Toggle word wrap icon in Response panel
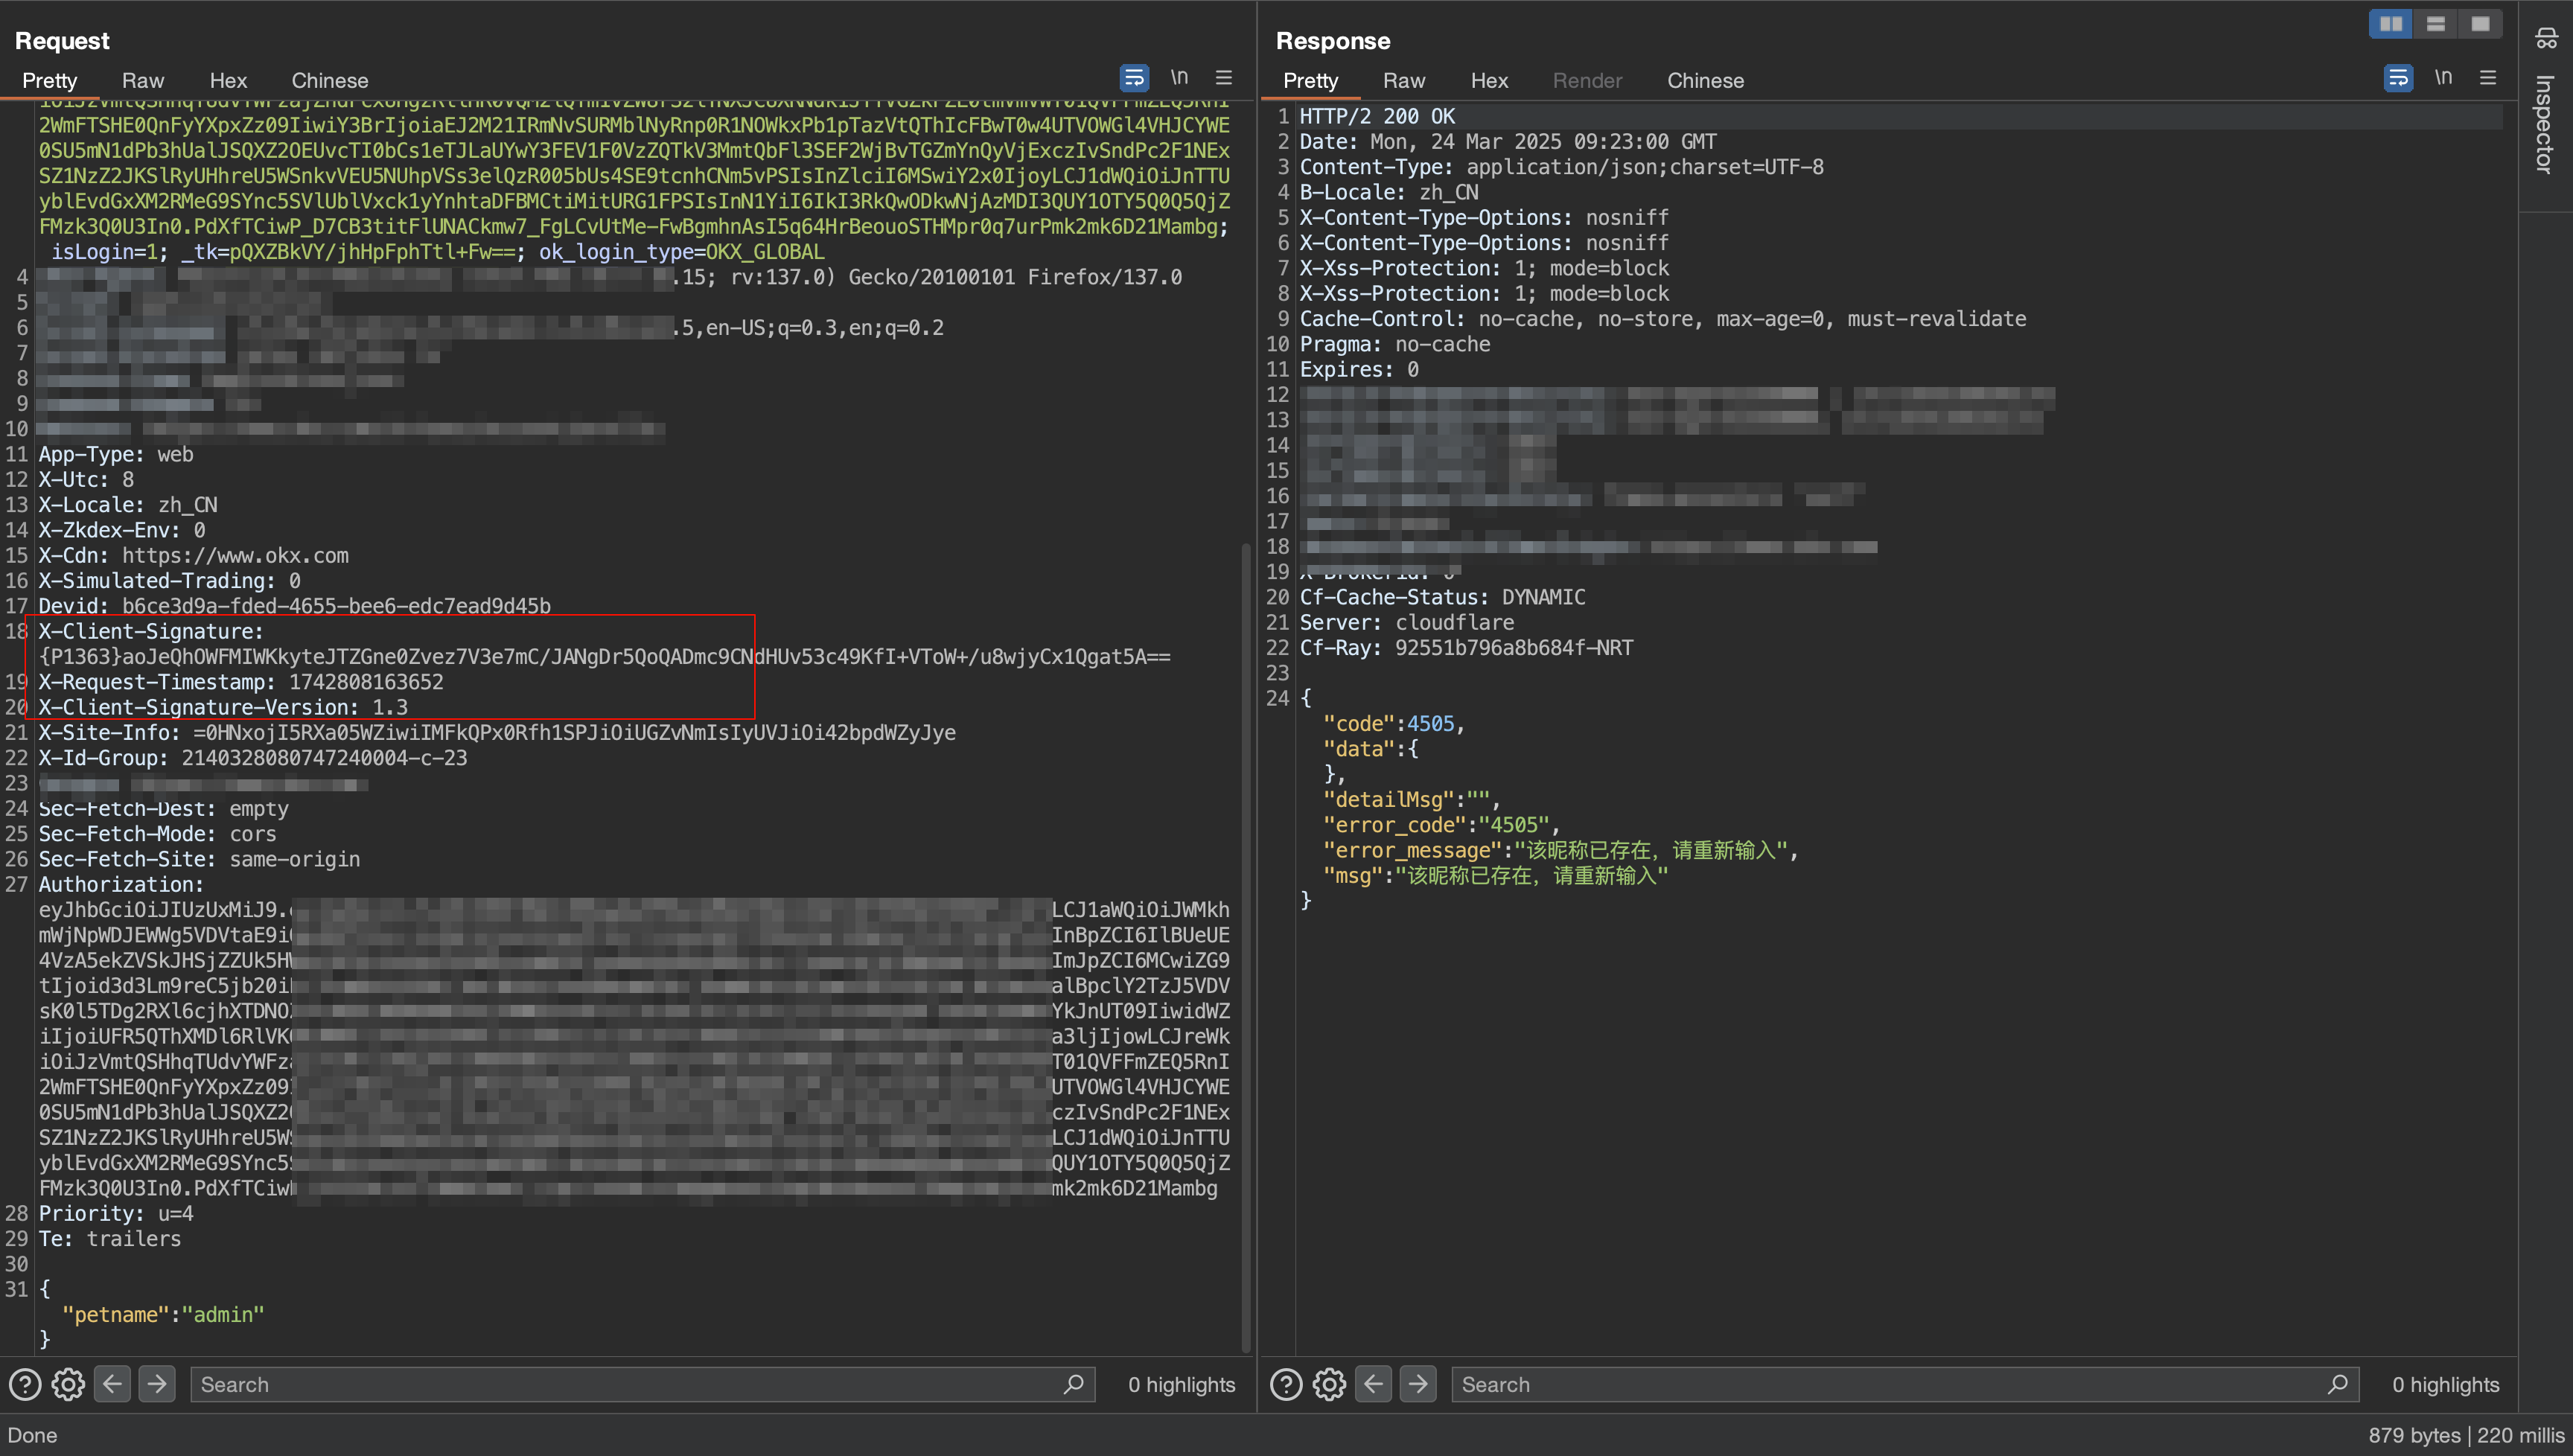The image size is (2573, 1456). click(2398, 77)
